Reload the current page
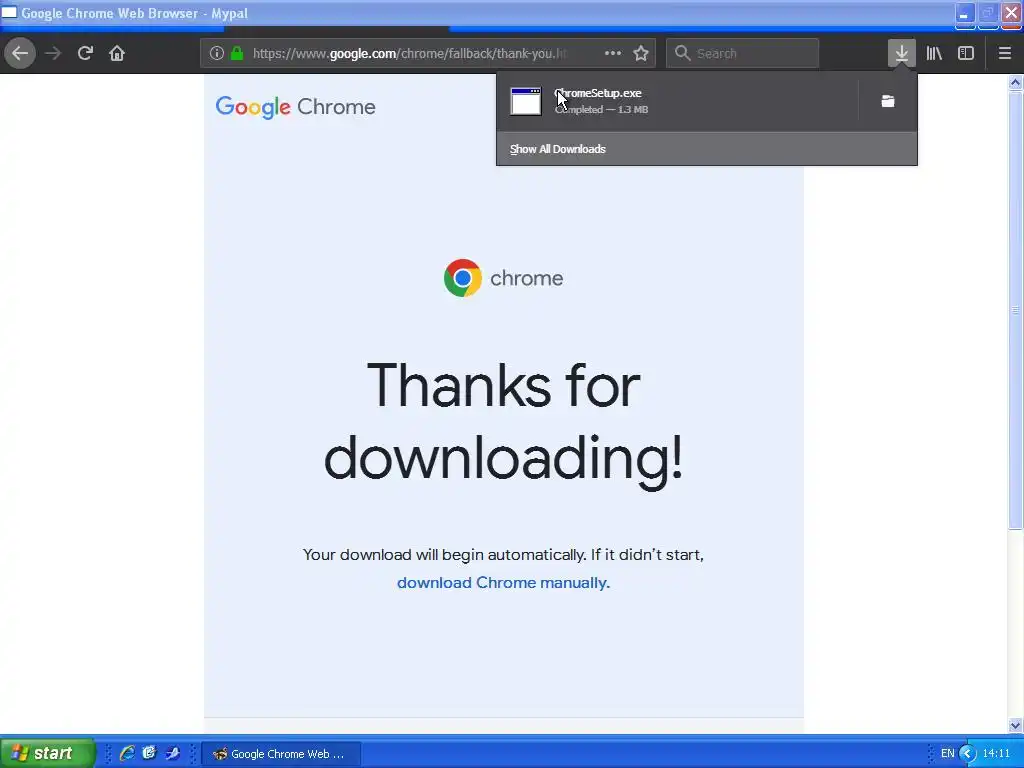Screen dimensions: 1024x768 (x=85, y=53)
